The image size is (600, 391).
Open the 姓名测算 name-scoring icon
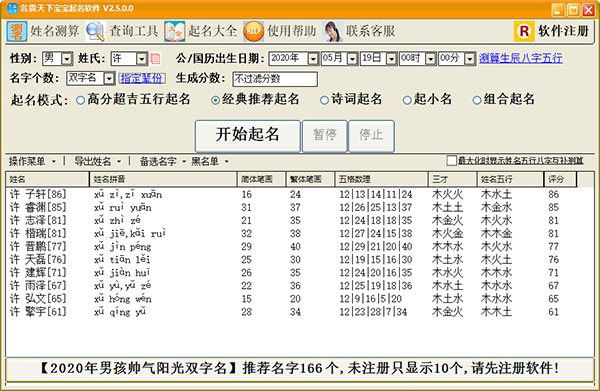(16, 31)
